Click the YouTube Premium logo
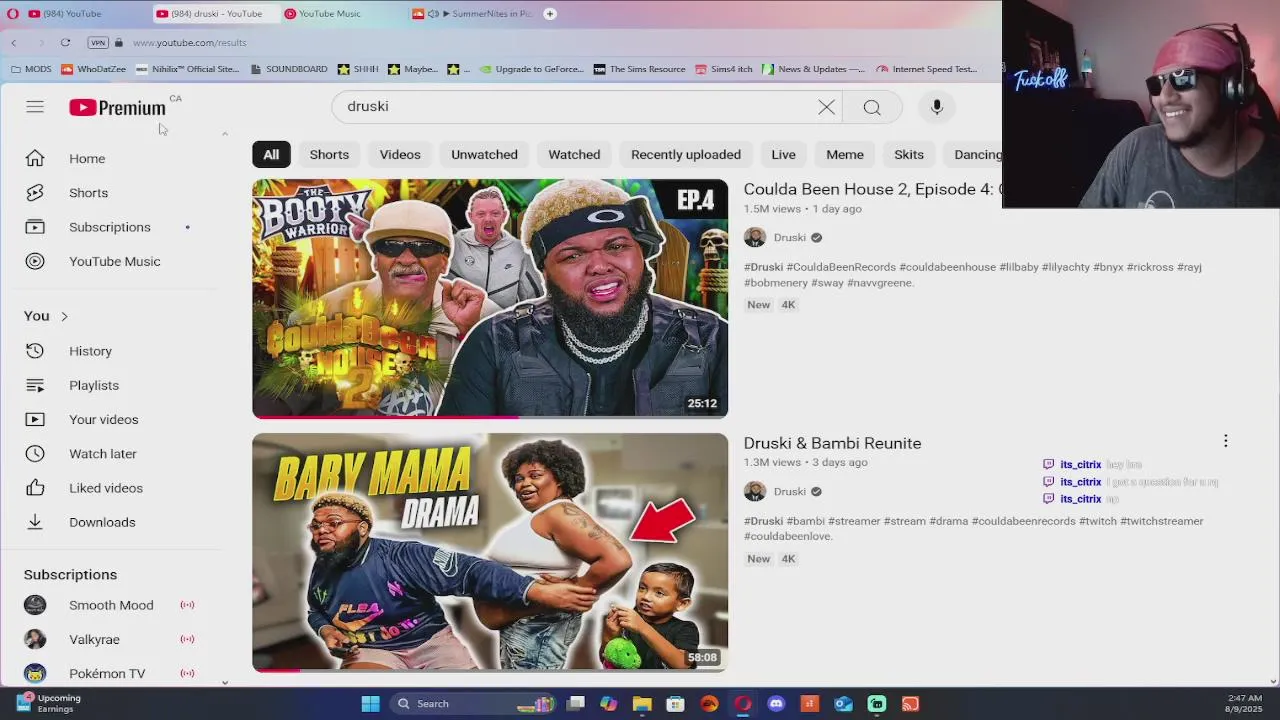The image size is (1280, 720). click(x=117, y=108)
